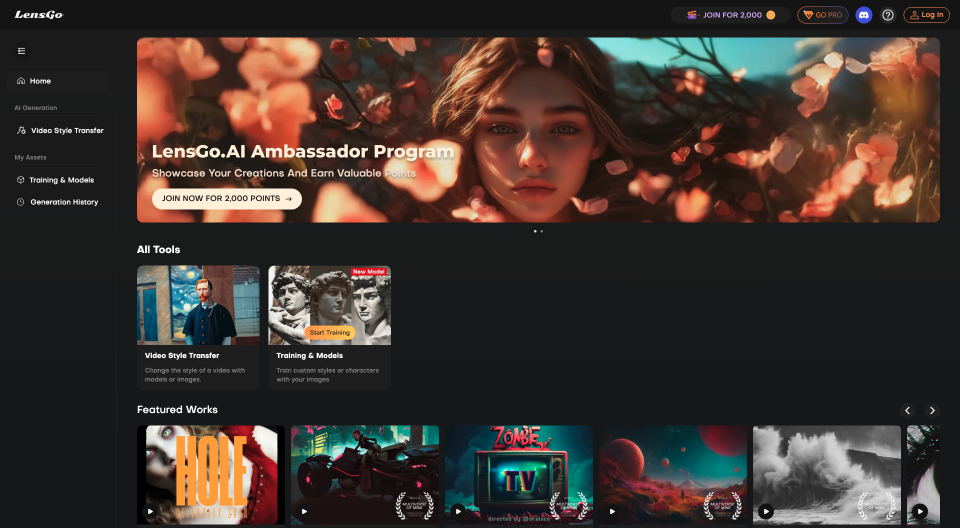Open the red planet landscape thumbnail

coord(673,475)
